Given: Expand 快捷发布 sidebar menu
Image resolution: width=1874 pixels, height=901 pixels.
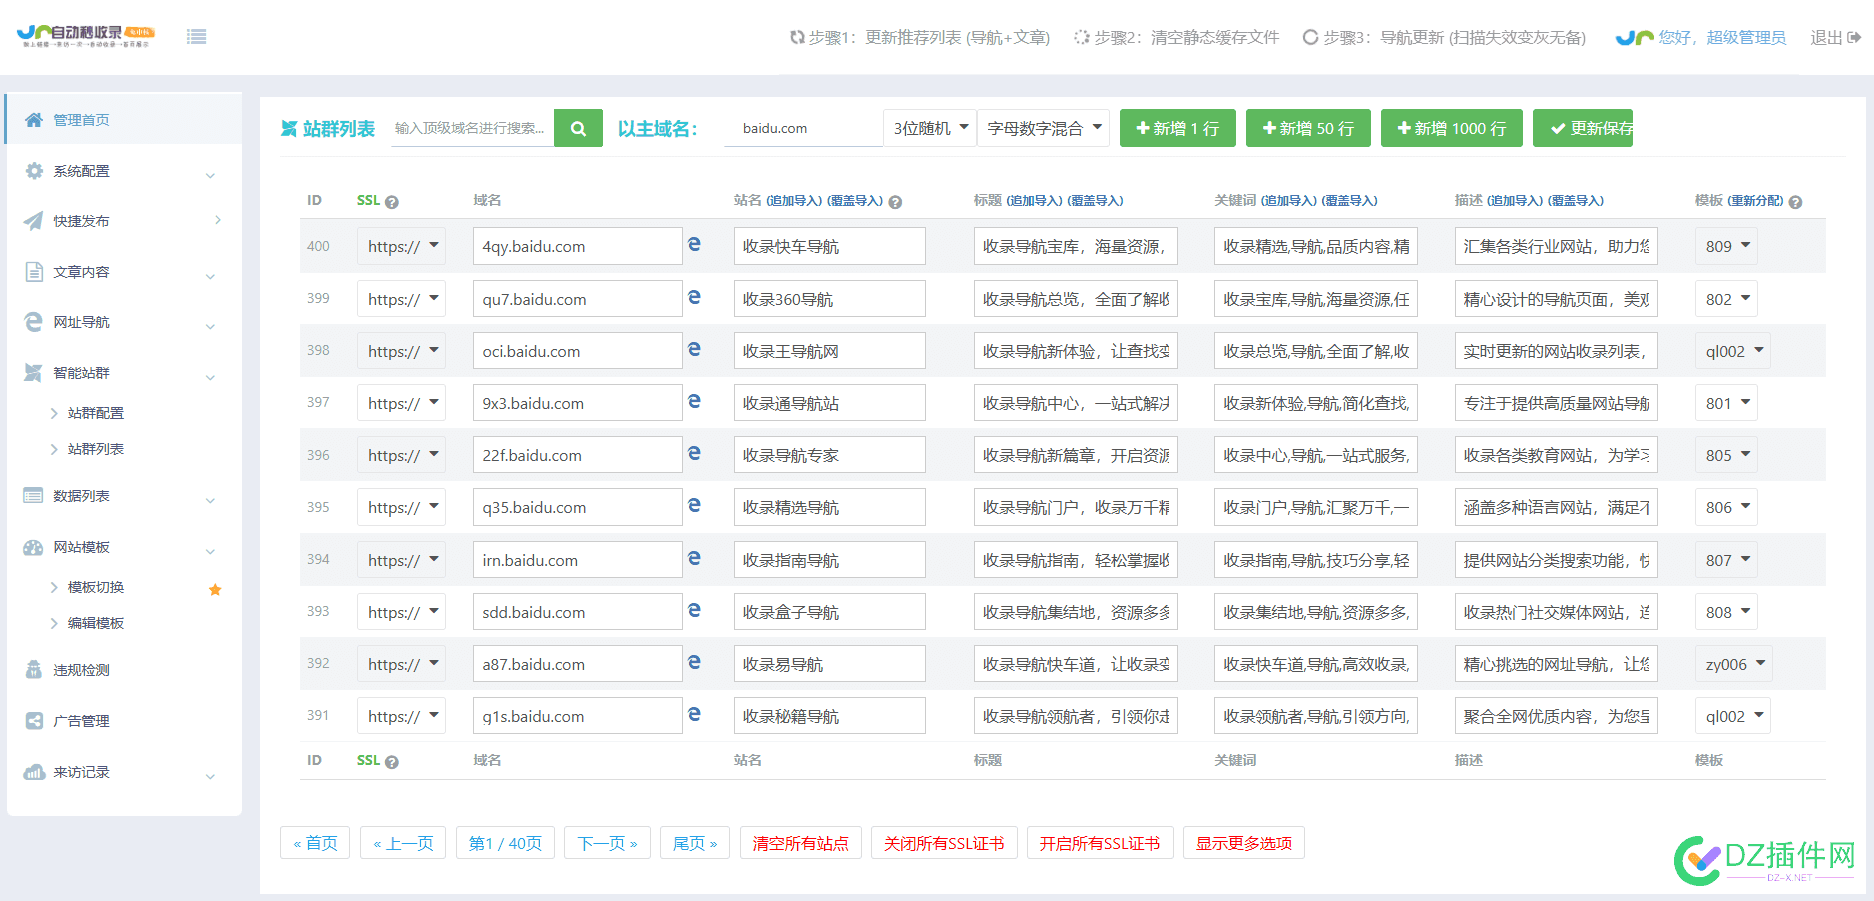Looking at the screenshot, I should pos(124,221).
